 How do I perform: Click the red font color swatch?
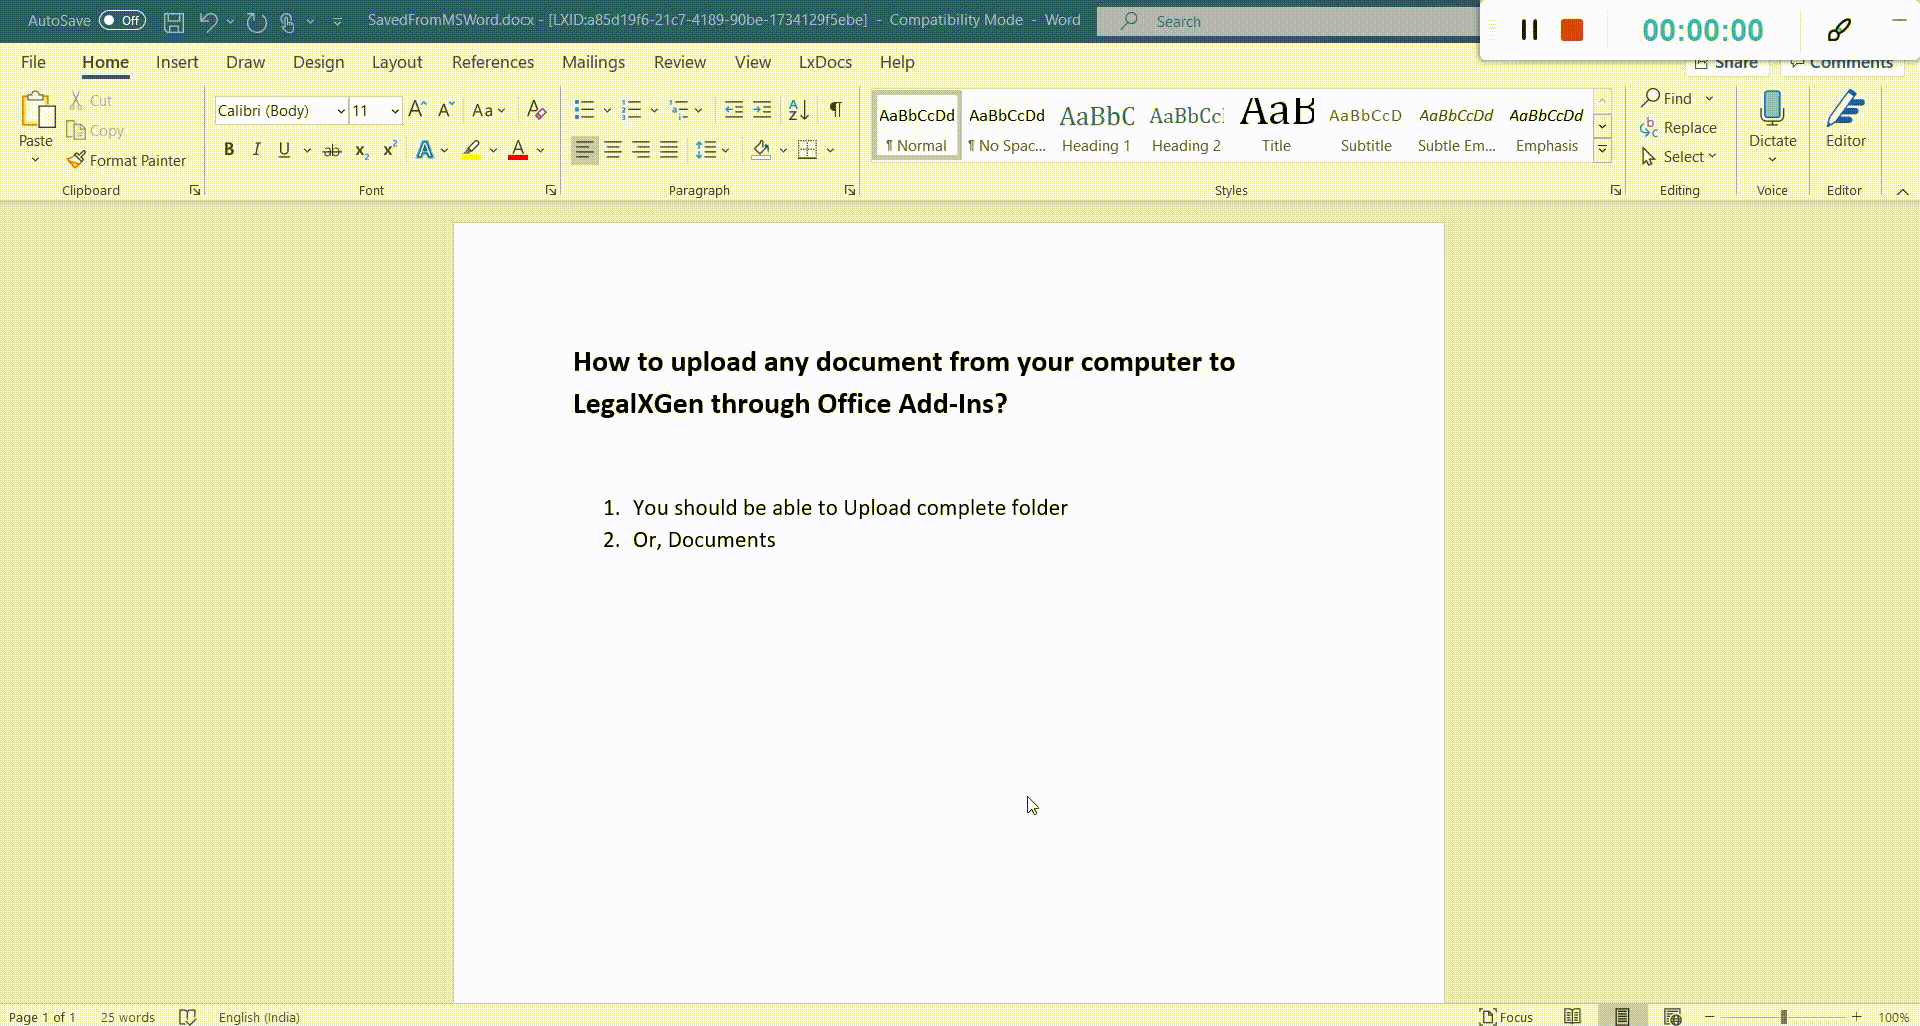pyautogui.click(x=518, y=150)
